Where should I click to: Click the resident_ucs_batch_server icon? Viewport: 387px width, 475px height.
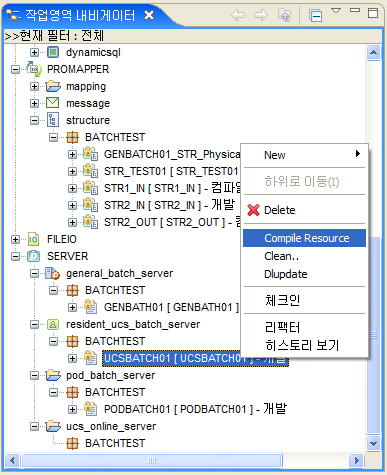click(53, 324)
